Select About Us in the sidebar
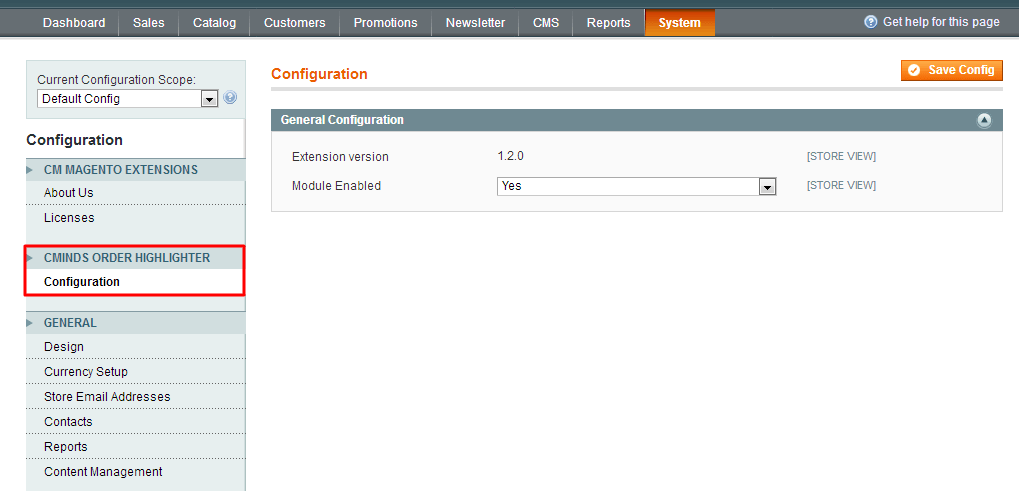This screenshot has height=491, width=1019. point(69,193)
